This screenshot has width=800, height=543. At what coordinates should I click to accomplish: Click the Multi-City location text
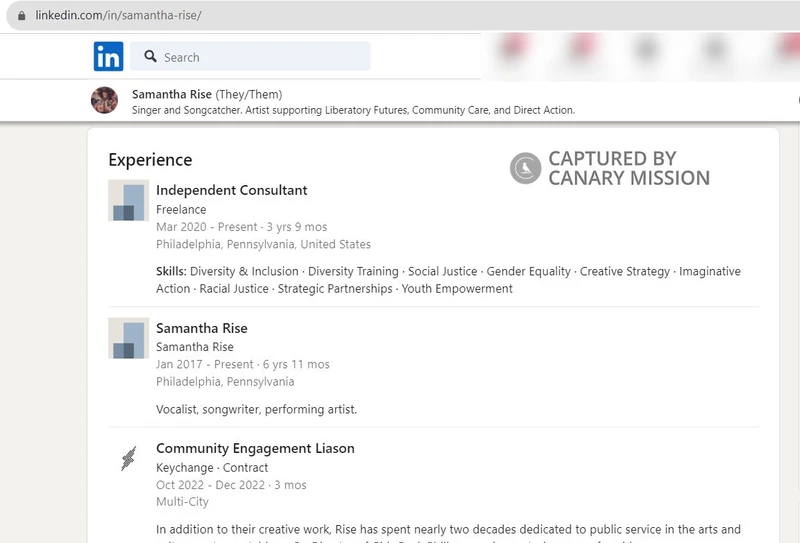coord(182,502)
